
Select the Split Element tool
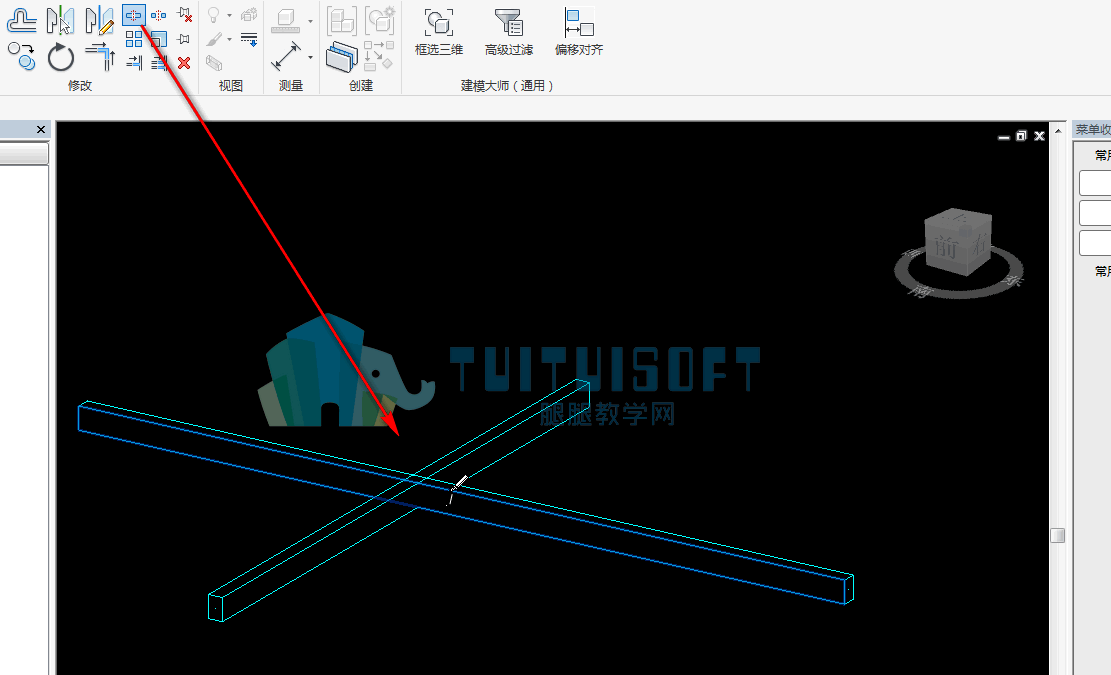(133, 15)
